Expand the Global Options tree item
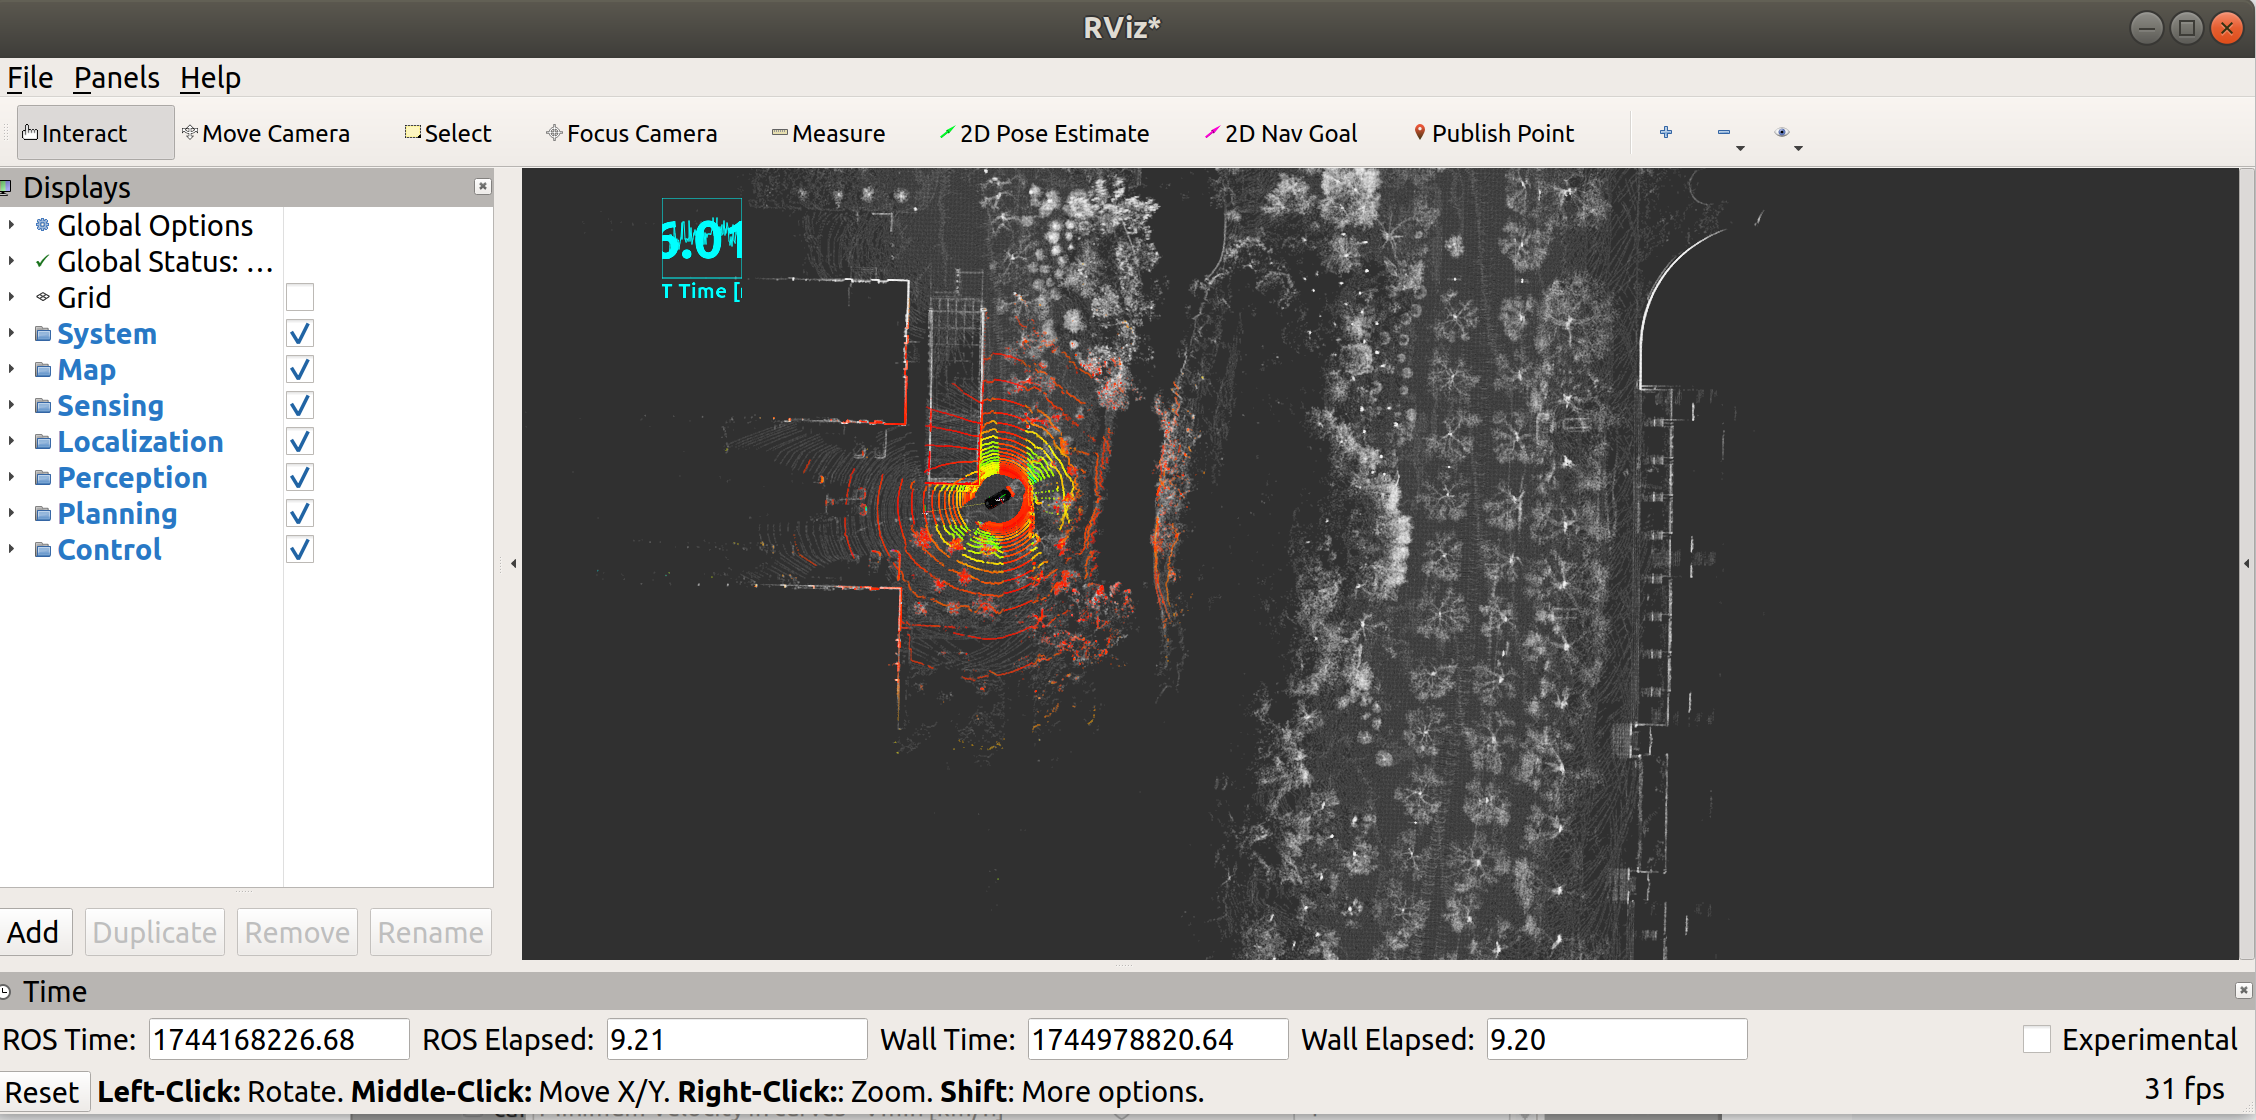This screenshot has width=2256, height=1120. 11,226
